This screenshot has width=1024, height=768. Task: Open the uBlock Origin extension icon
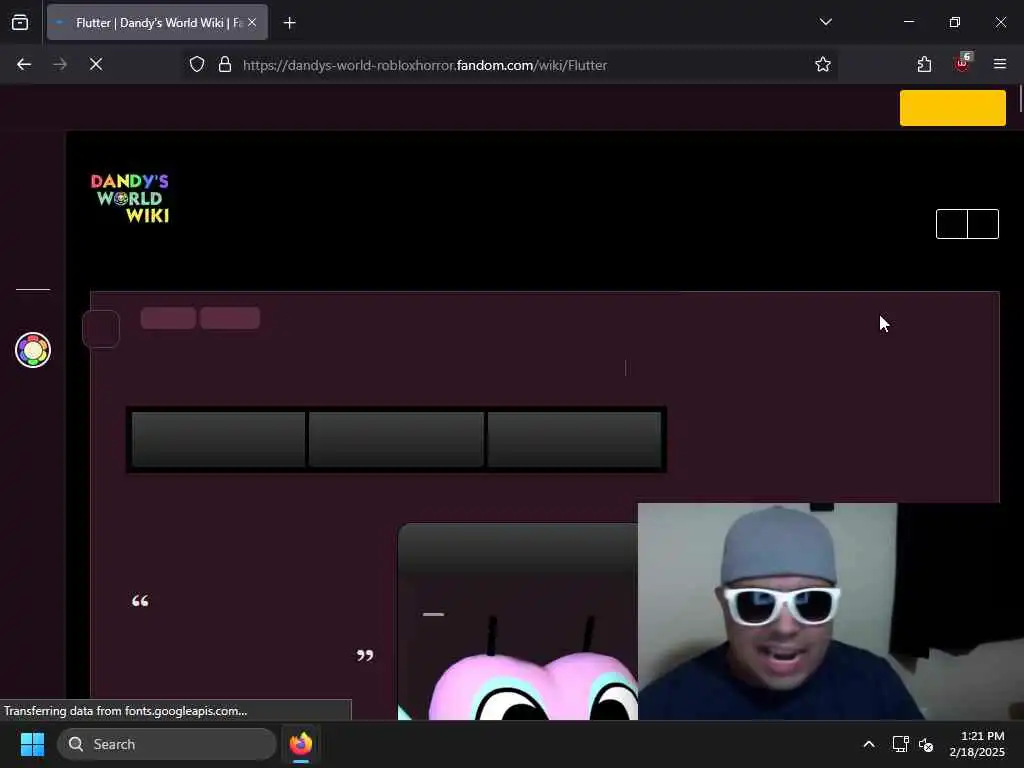tap(963, 63)
